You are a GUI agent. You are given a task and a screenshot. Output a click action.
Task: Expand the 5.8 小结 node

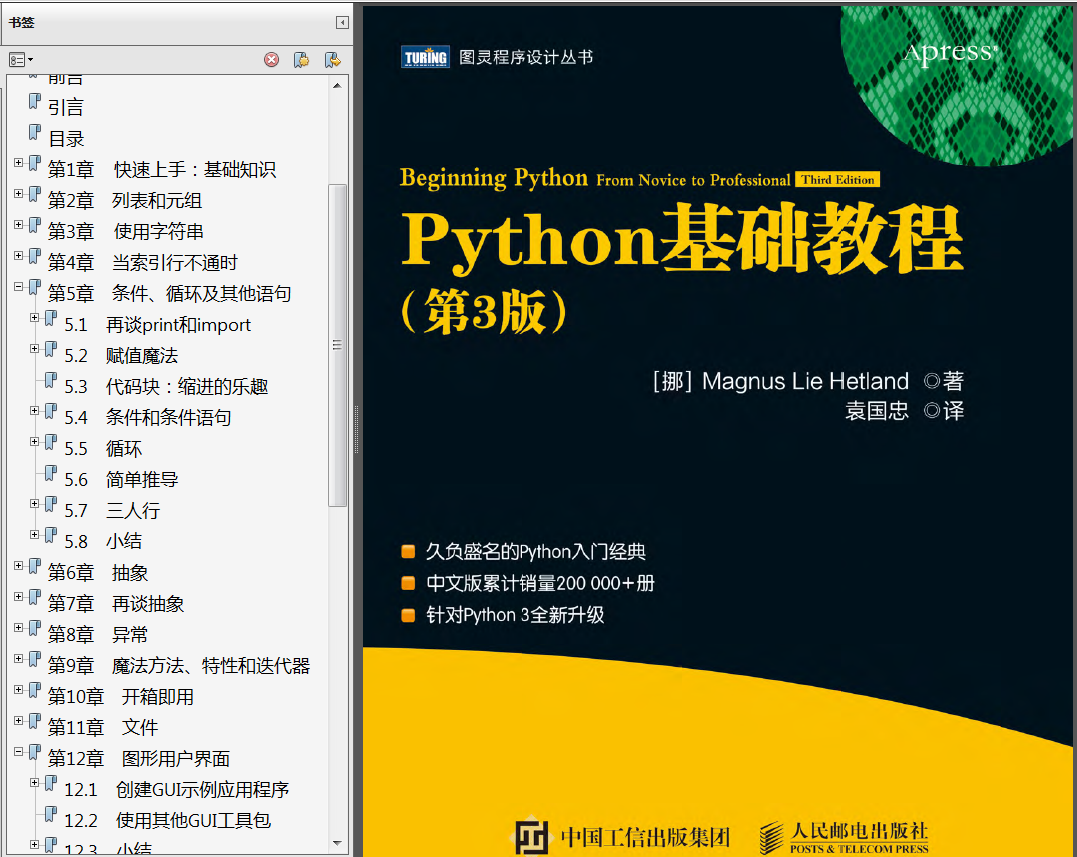click(34, 534)
